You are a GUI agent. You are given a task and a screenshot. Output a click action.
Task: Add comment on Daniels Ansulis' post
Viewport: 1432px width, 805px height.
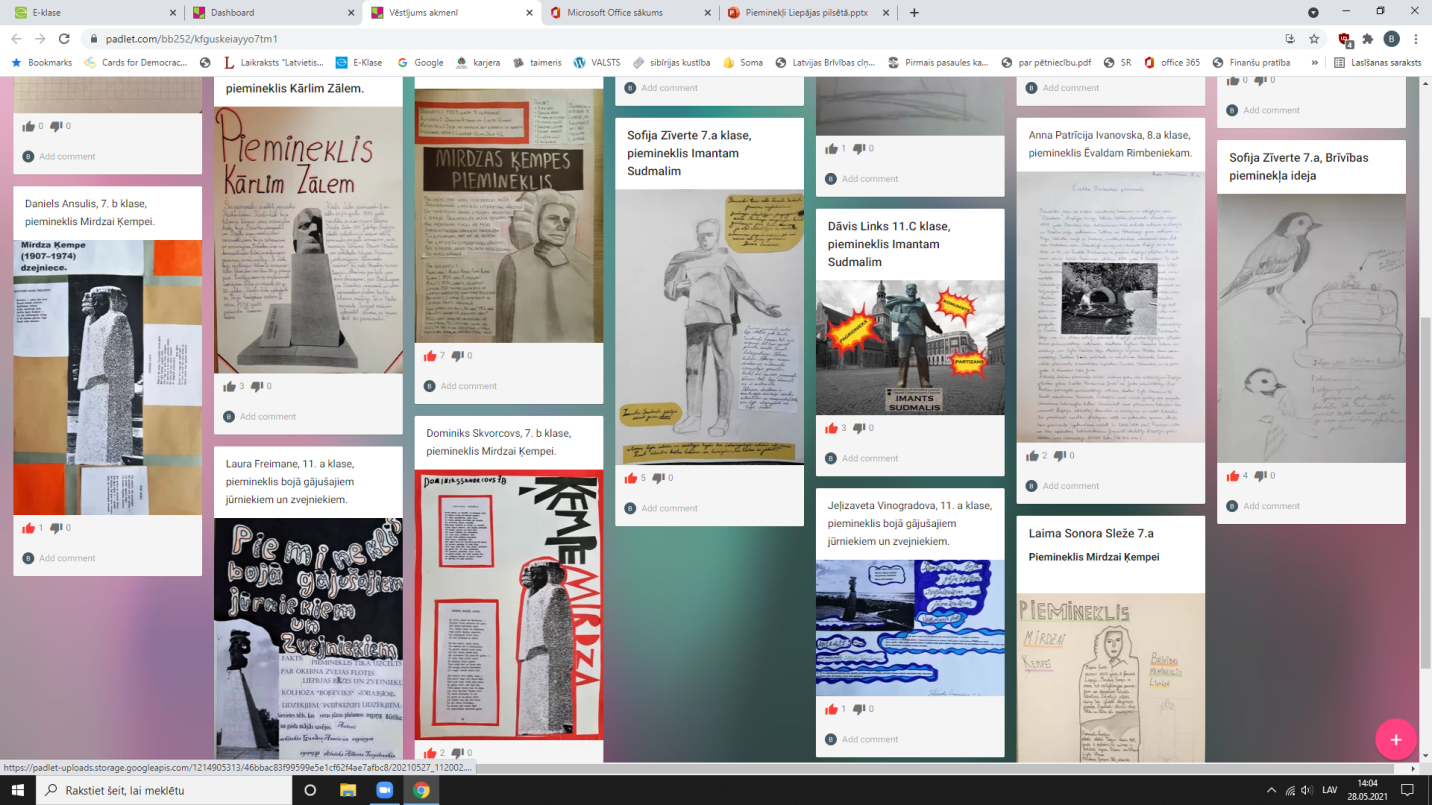tap(67, 558)
